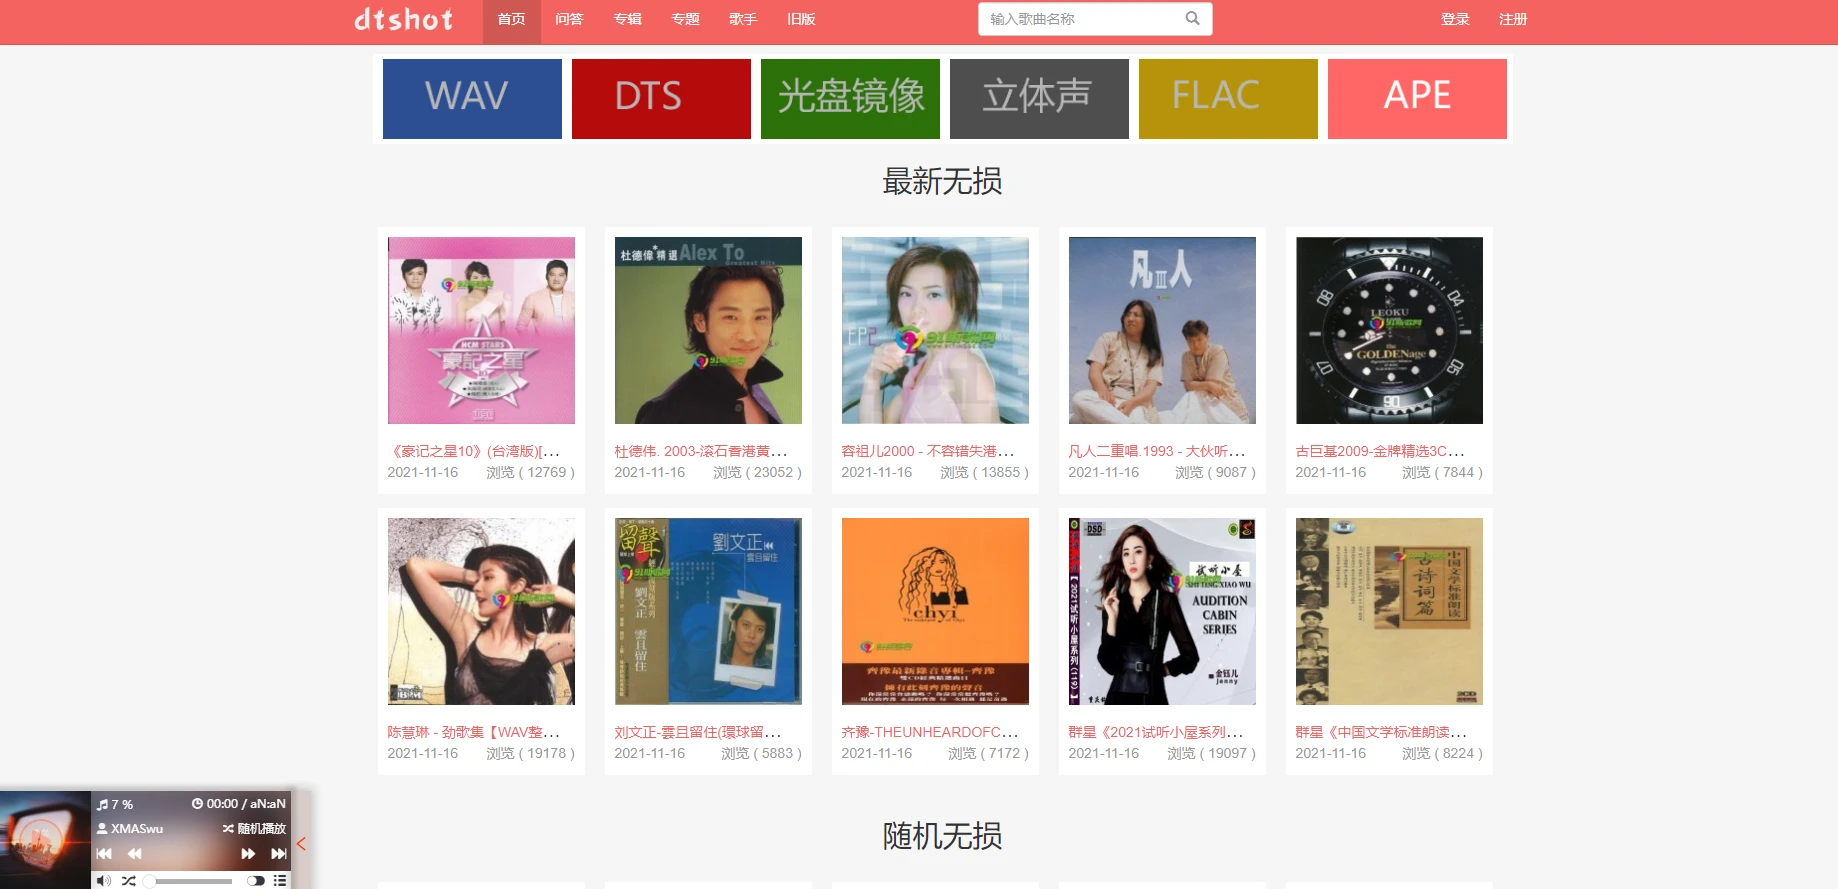Open the 凡人二重唱 album cover thumbnail
This screenshot has width=1838, height=889.
1162,330
